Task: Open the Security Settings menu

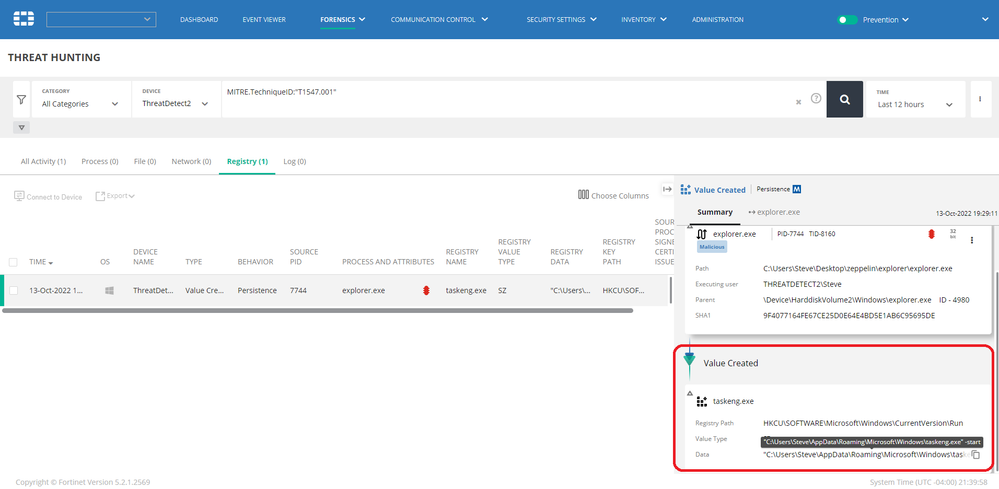Action: (561, 19)
